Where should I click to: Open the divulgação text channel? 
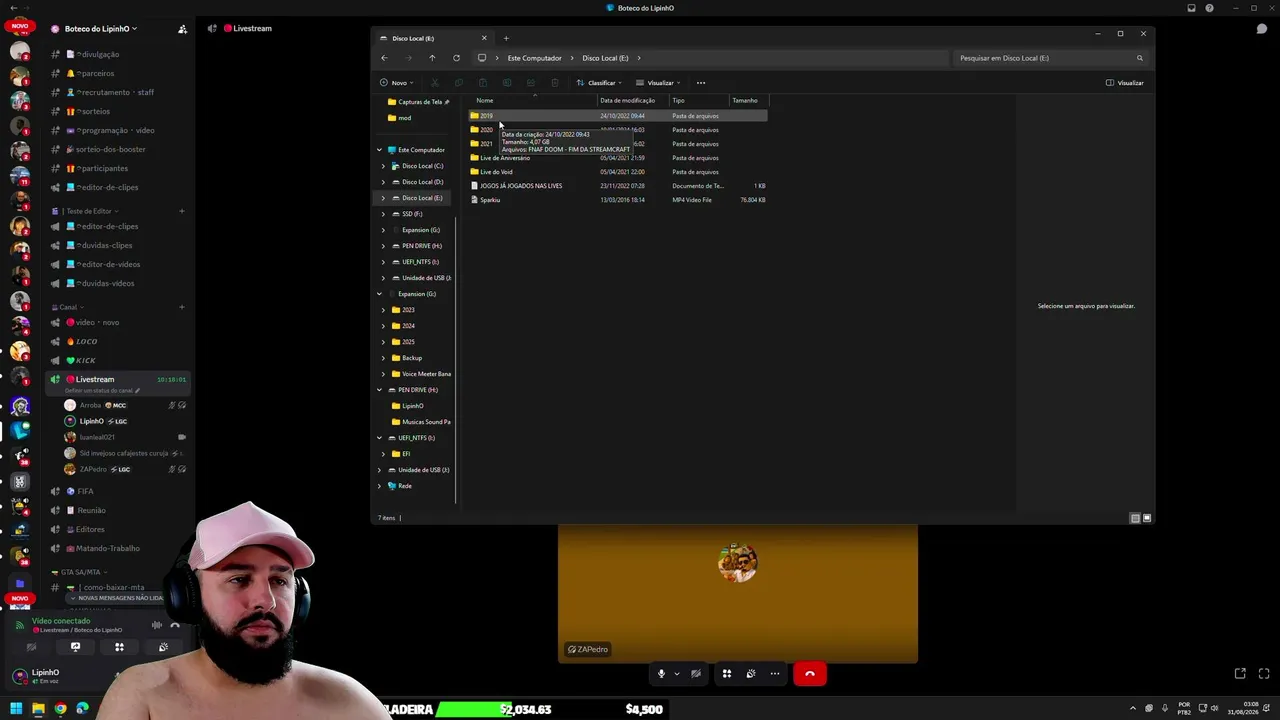pyautogui.click(x=118, y=54)
